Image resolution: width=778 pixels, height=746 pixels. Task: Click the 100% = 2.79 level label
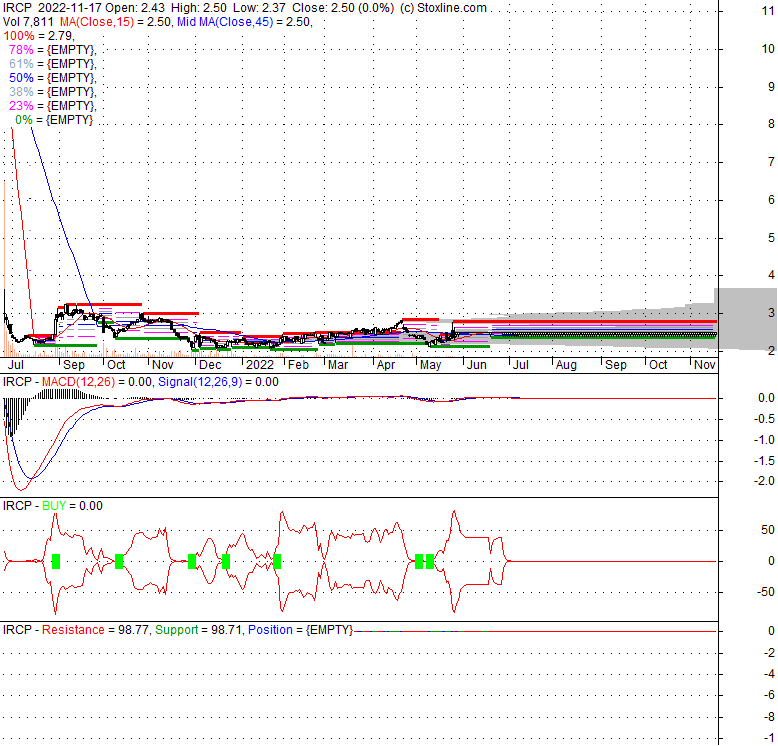[x=39, y=36]
